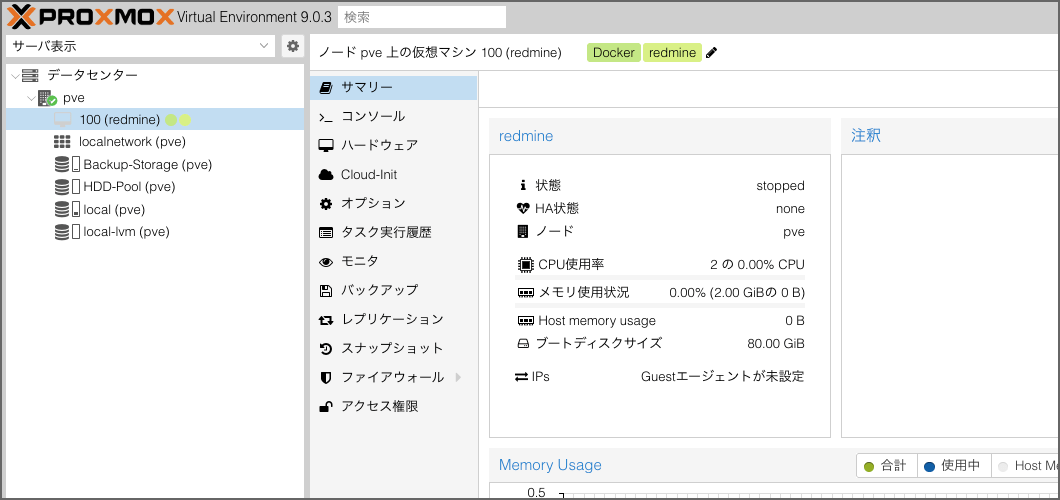This screenshot has height=500, width=1060.
Task: Open the オプション menu item
Action: point(372,204)
